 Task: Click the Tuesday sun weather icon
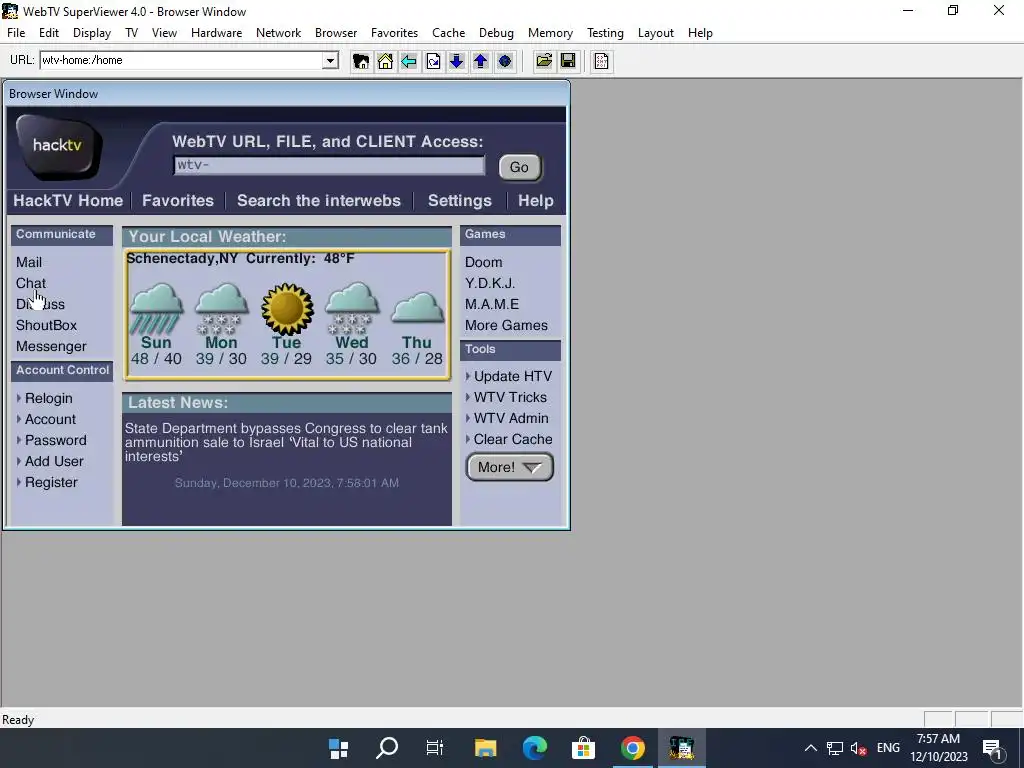click(287, 308)
